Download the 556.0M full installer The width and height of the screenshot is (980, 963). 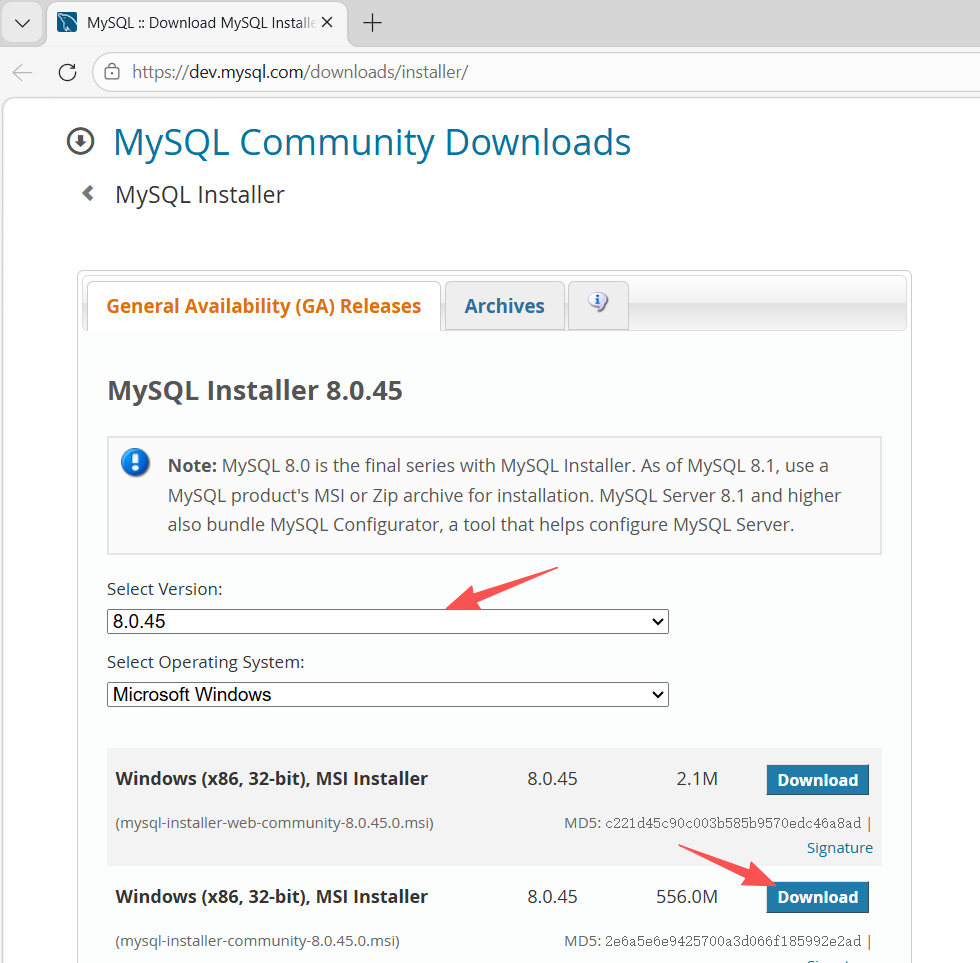818,897
